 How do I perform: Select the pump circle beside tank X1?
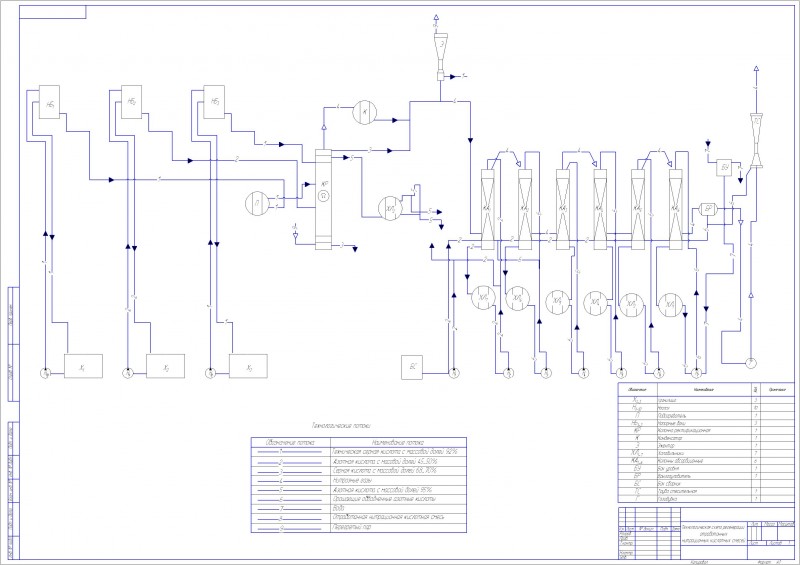click(45, 374)
